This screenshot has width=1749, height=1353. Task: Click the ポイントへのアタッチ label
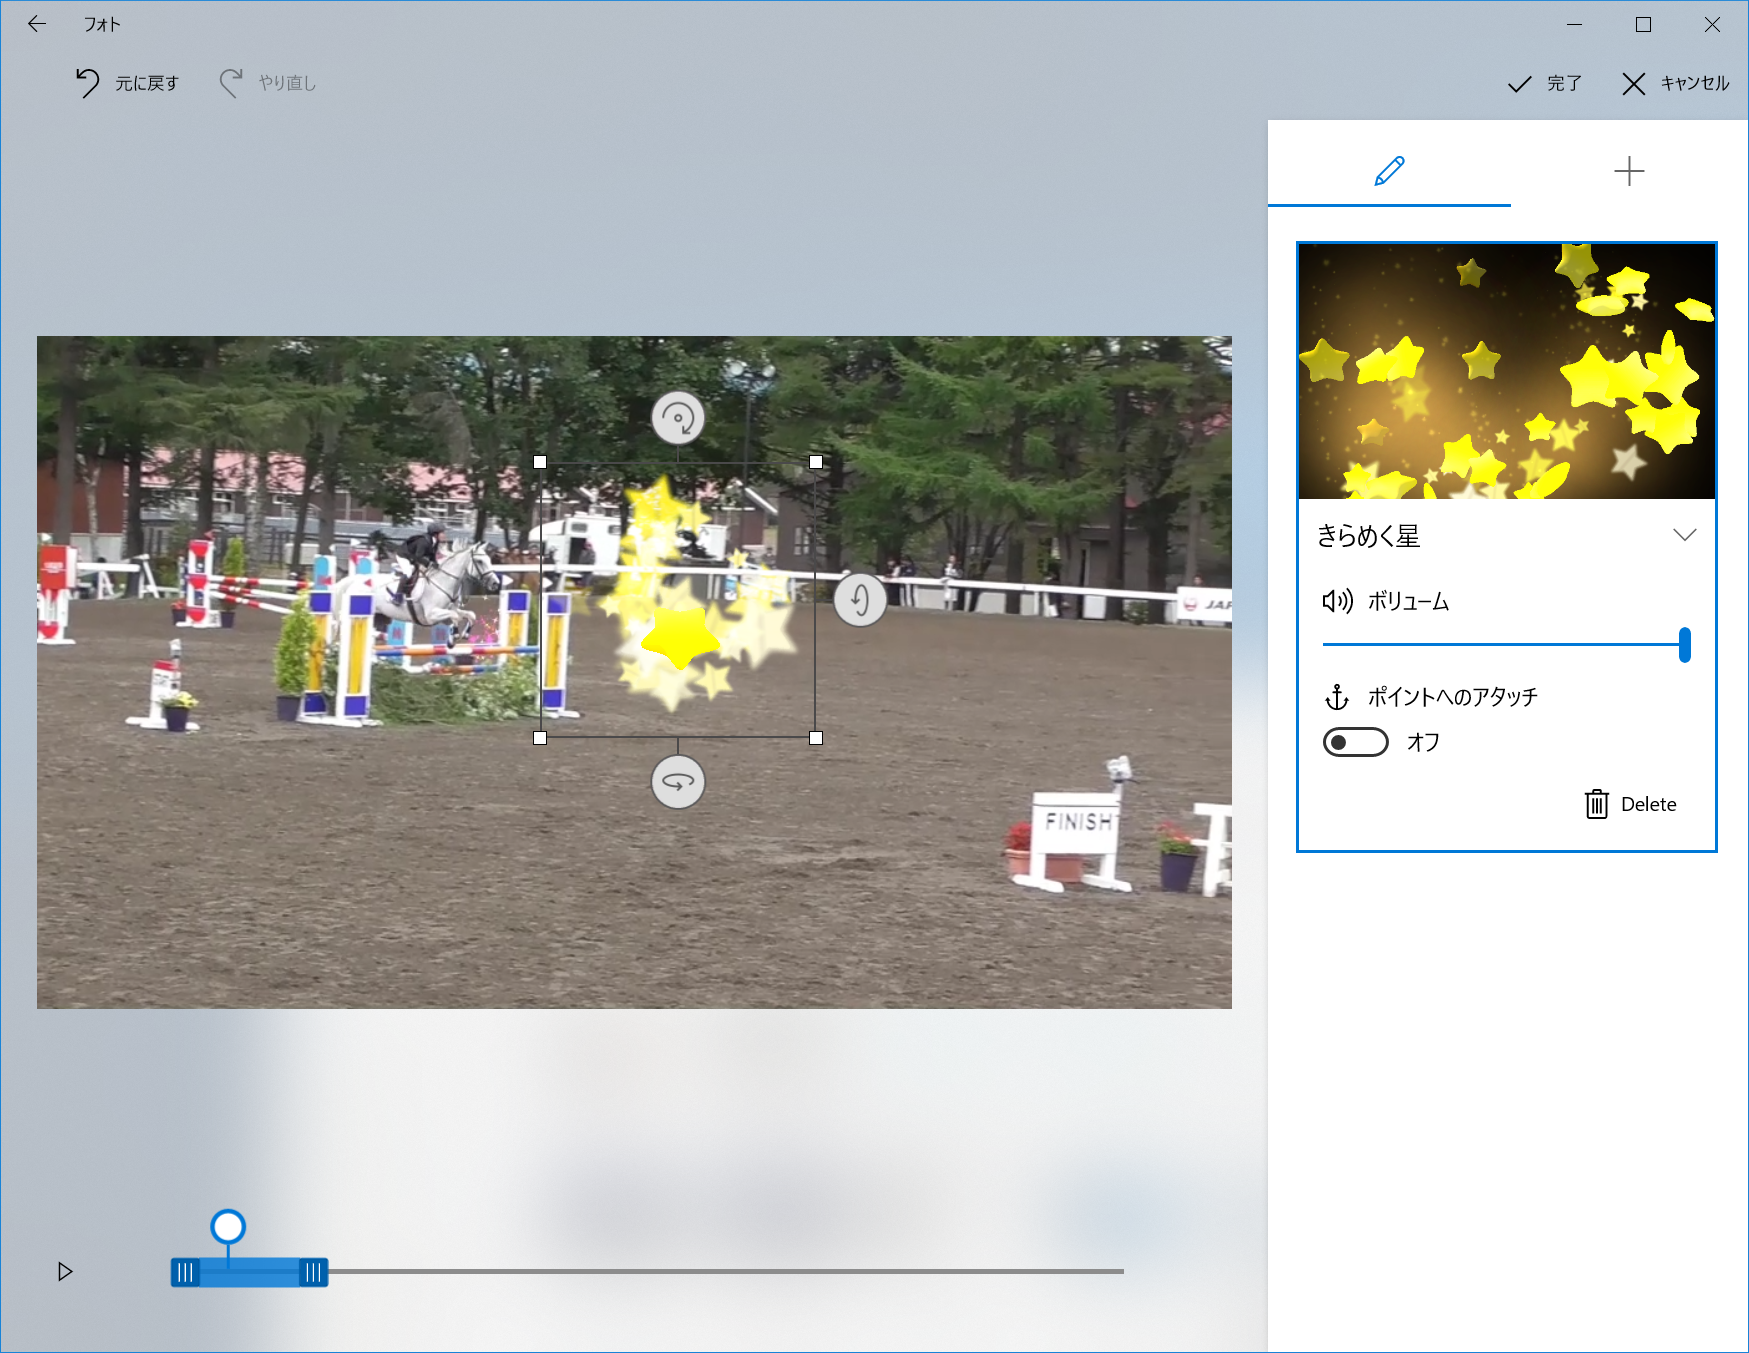coord(1452,696)
